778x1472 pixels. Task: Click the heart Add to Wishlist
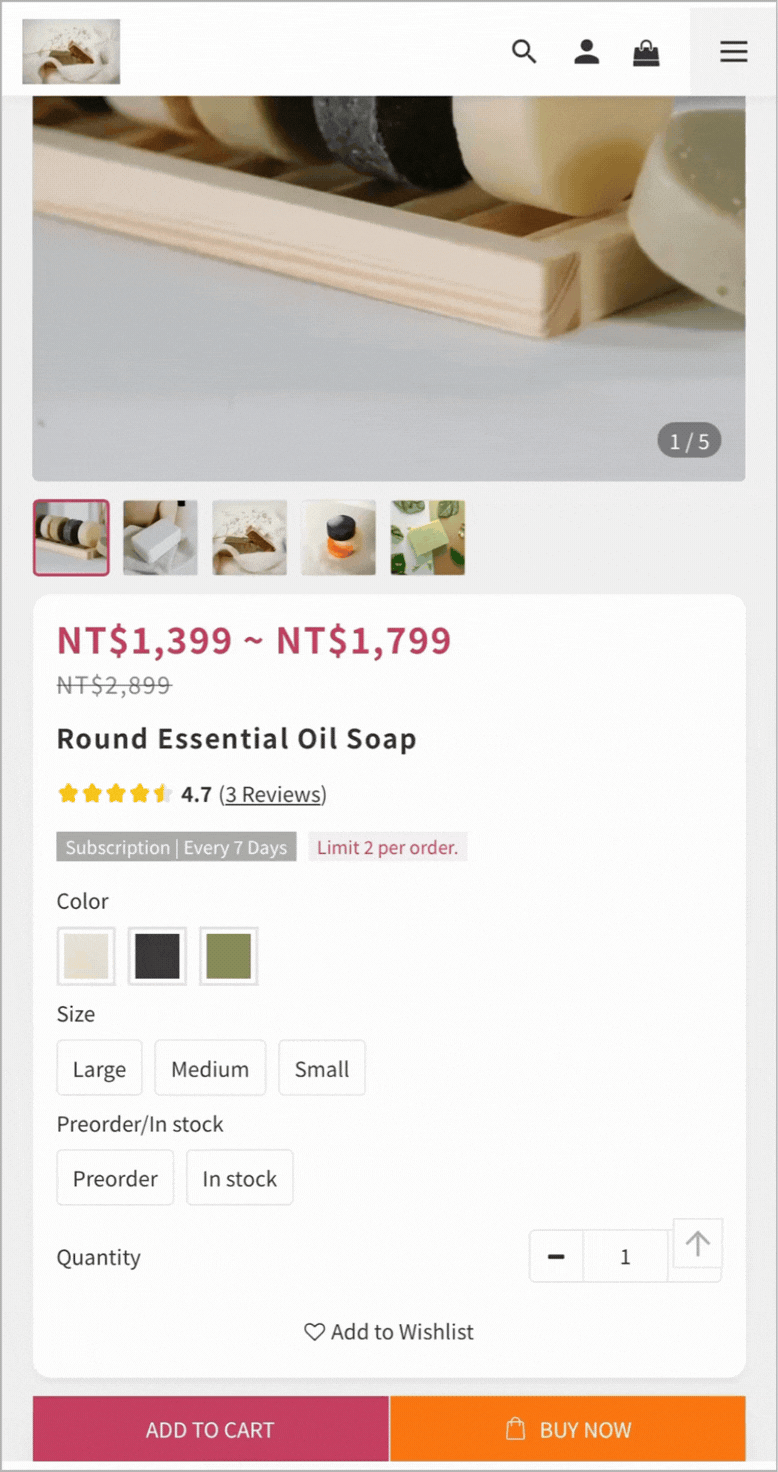pyautogui.click(x=389, y=1332)
